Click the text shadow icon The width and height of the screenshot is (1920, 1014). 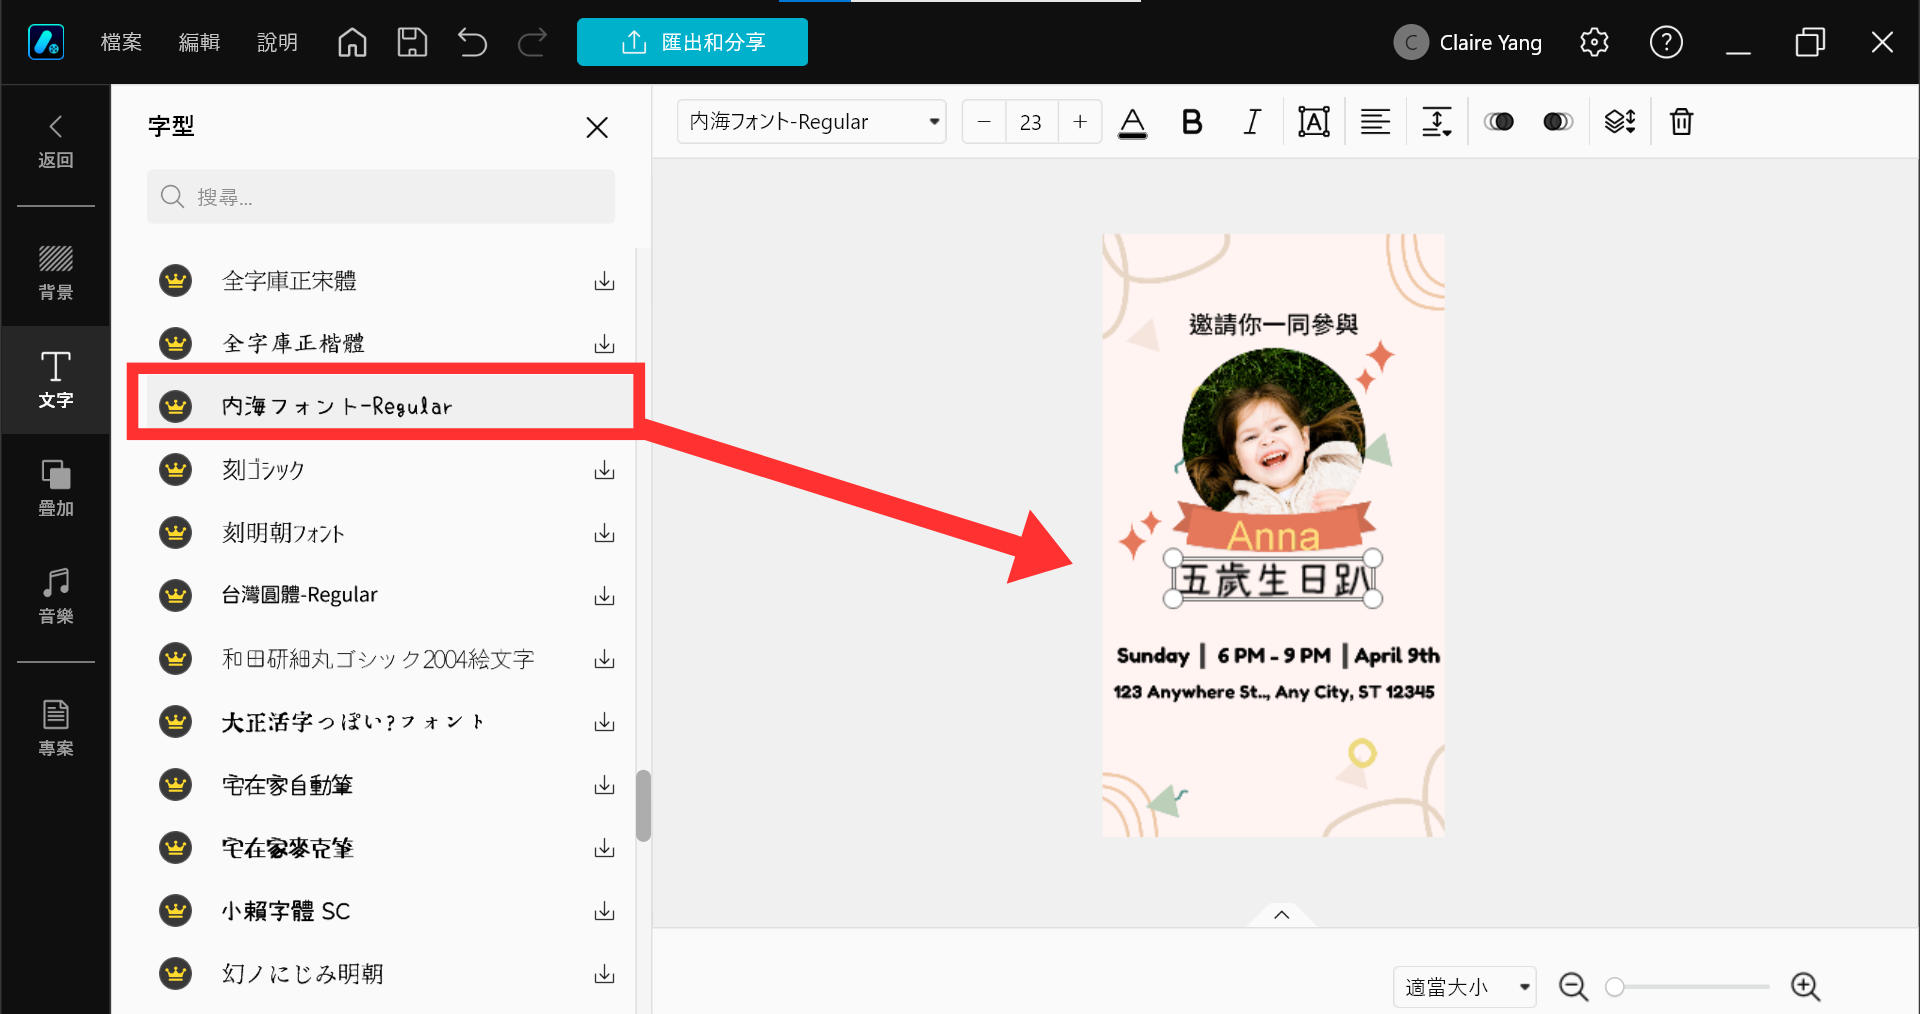click(1558, 122)
